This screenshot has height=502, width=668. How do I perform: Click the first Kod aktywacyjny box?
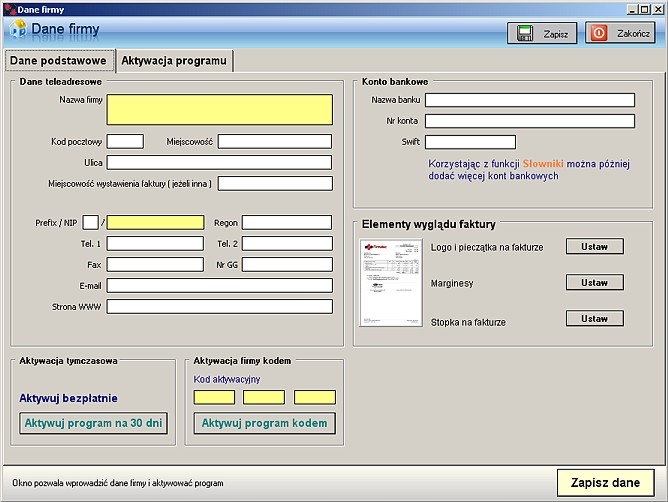point(214,397)
